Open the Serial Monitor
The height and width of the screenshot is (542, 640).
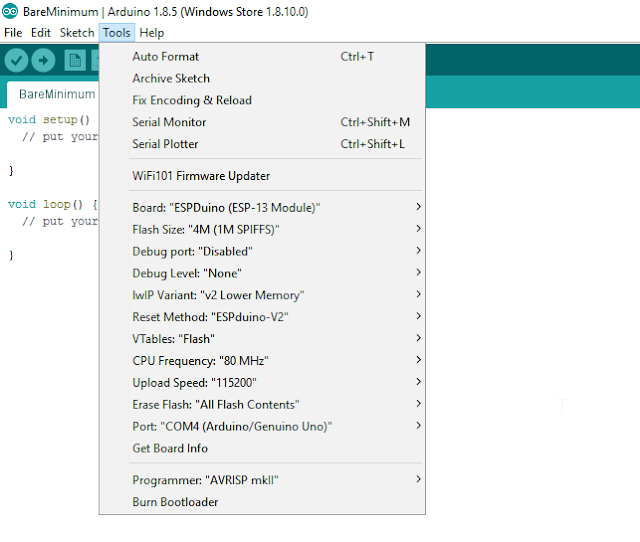[262, 122]
